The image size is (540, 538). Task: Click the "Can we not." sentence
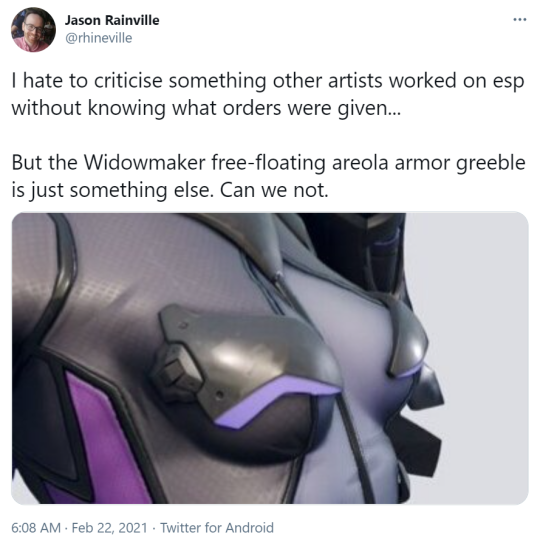tap(274, 190)
